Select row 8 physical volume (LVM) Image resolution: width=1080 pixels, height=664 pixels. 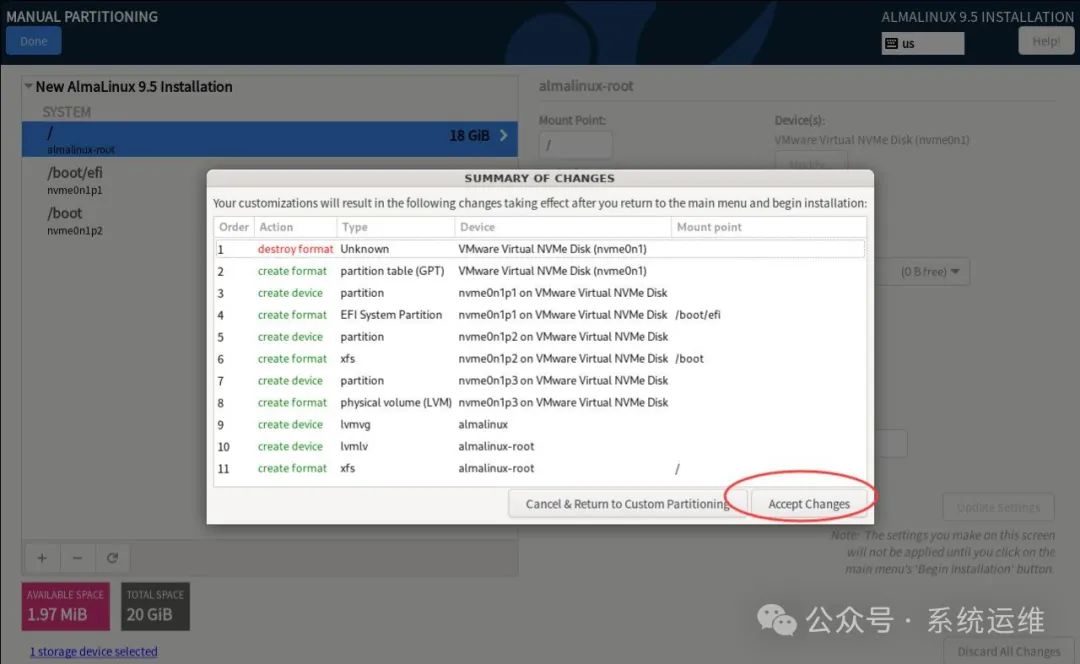click(x=539, y=402)
